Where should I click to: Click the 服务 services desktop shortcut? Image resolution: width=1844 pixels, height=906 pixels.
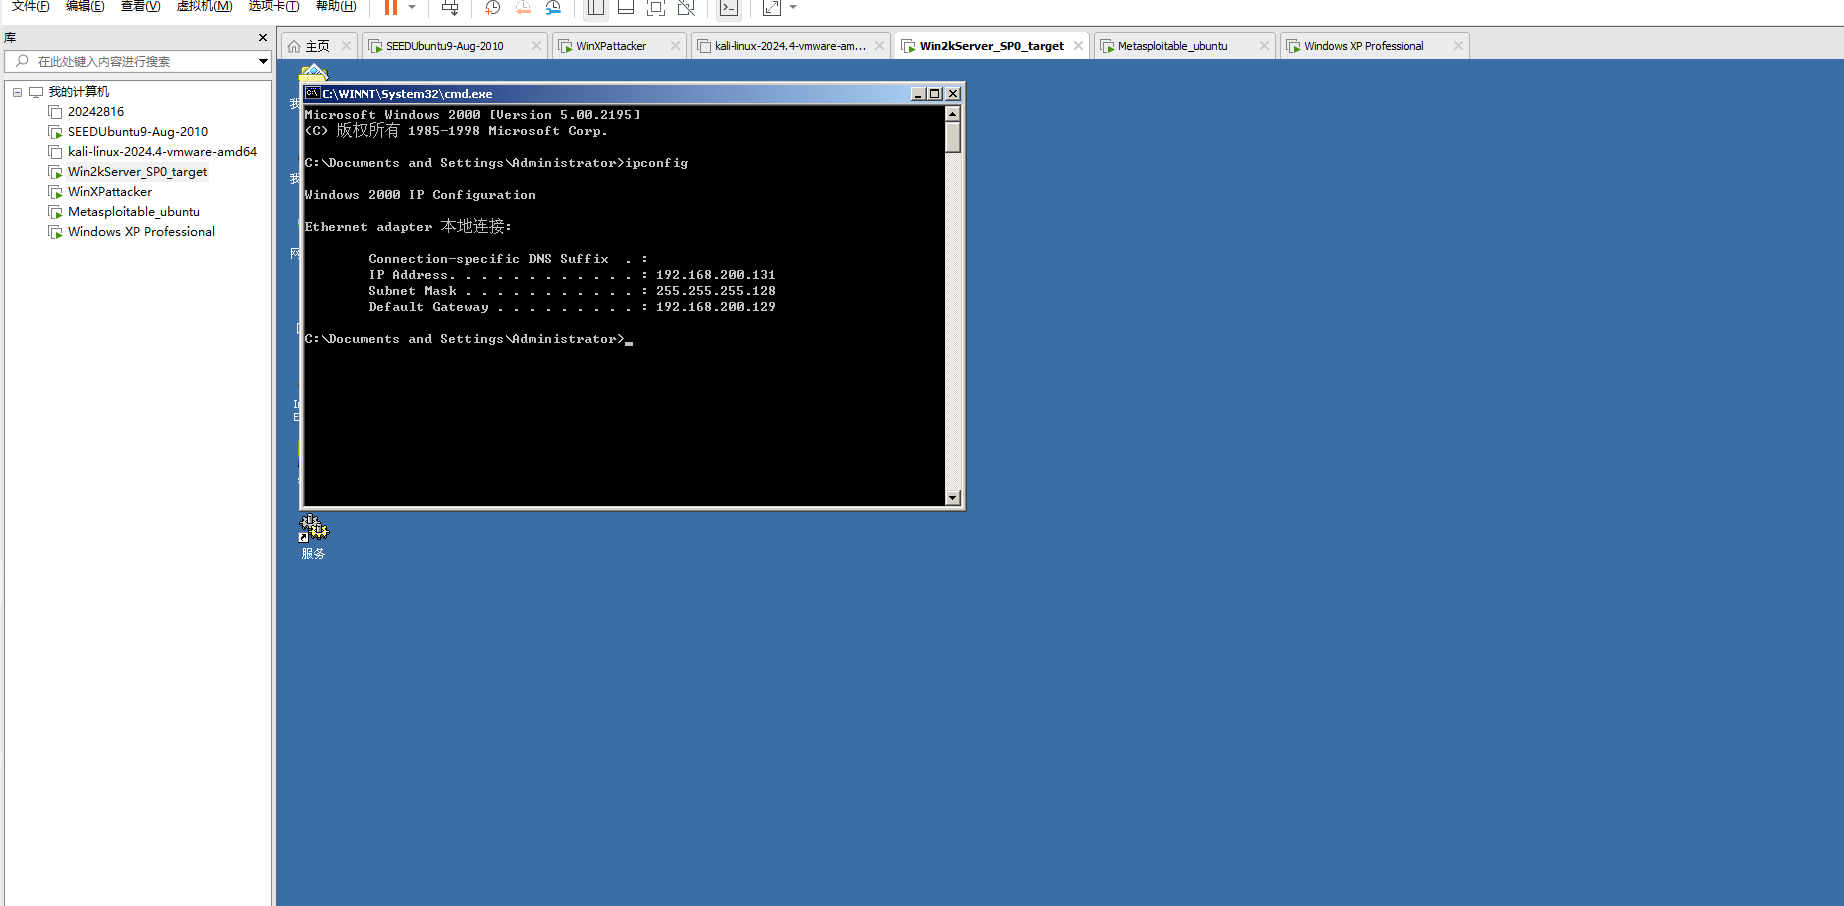[x=314, y=537]
